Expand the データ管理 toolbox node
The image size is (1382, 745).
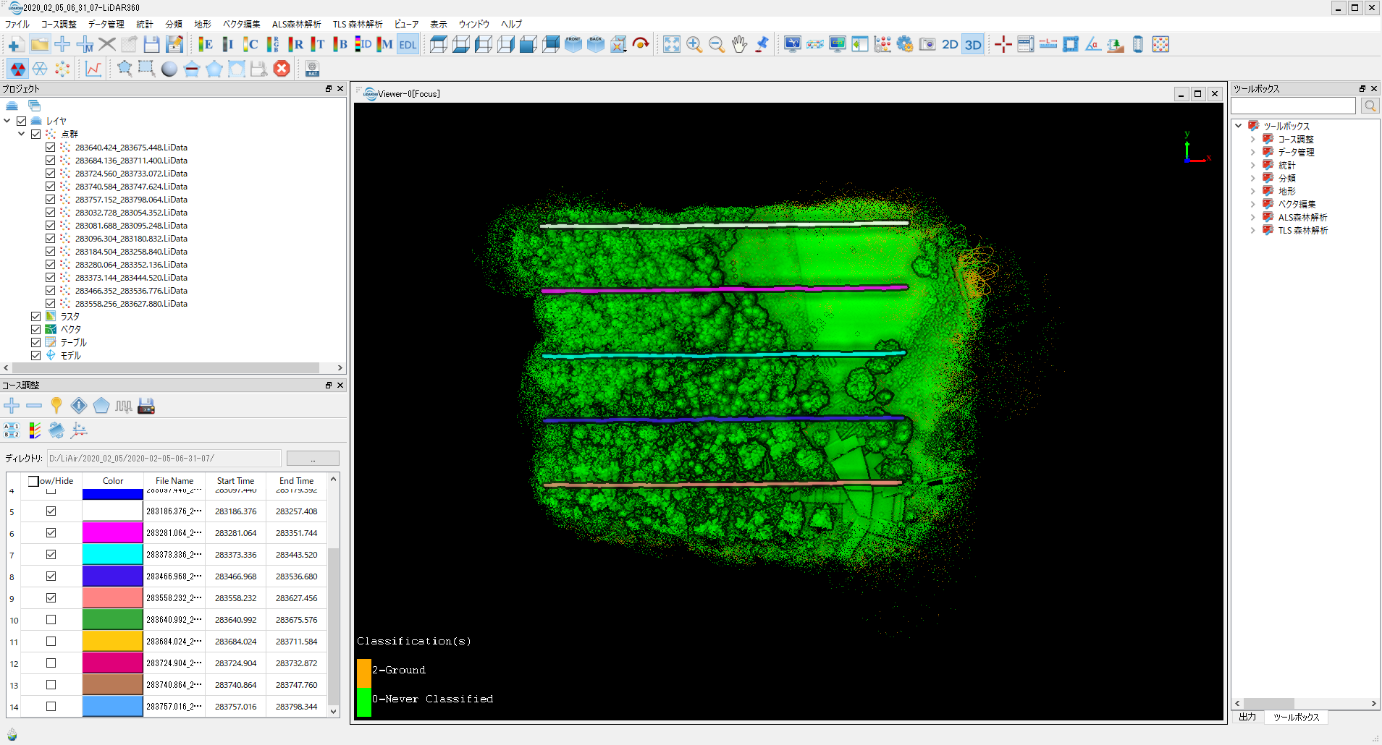tap(1253, 152)
